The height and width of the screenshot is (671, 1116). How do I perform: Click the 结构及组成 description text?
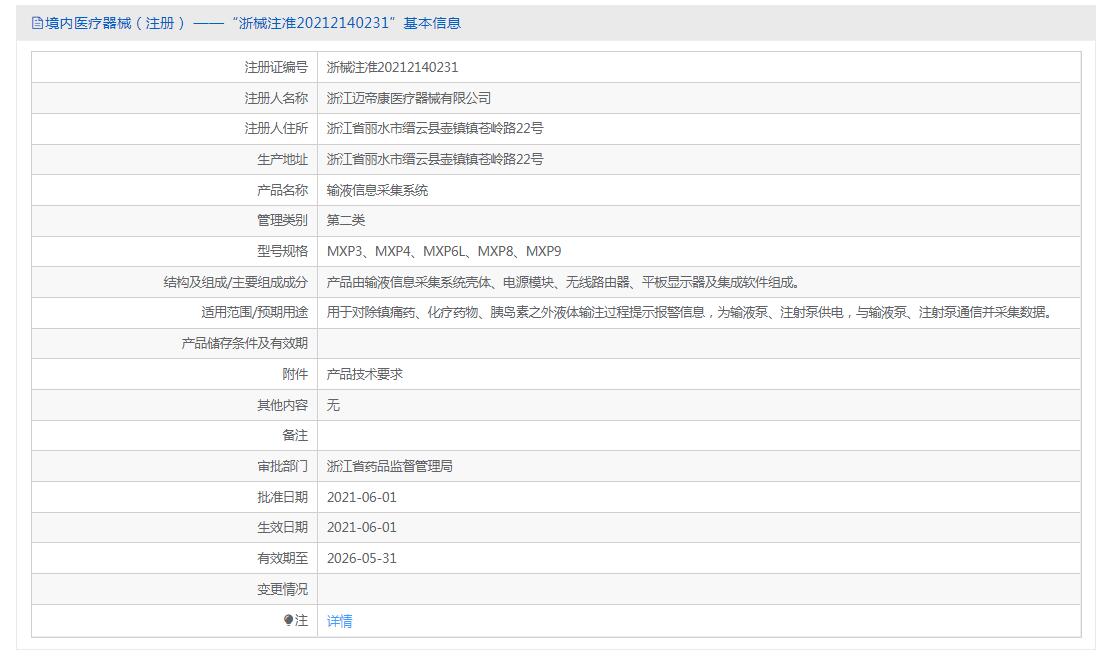coord(564,282)
